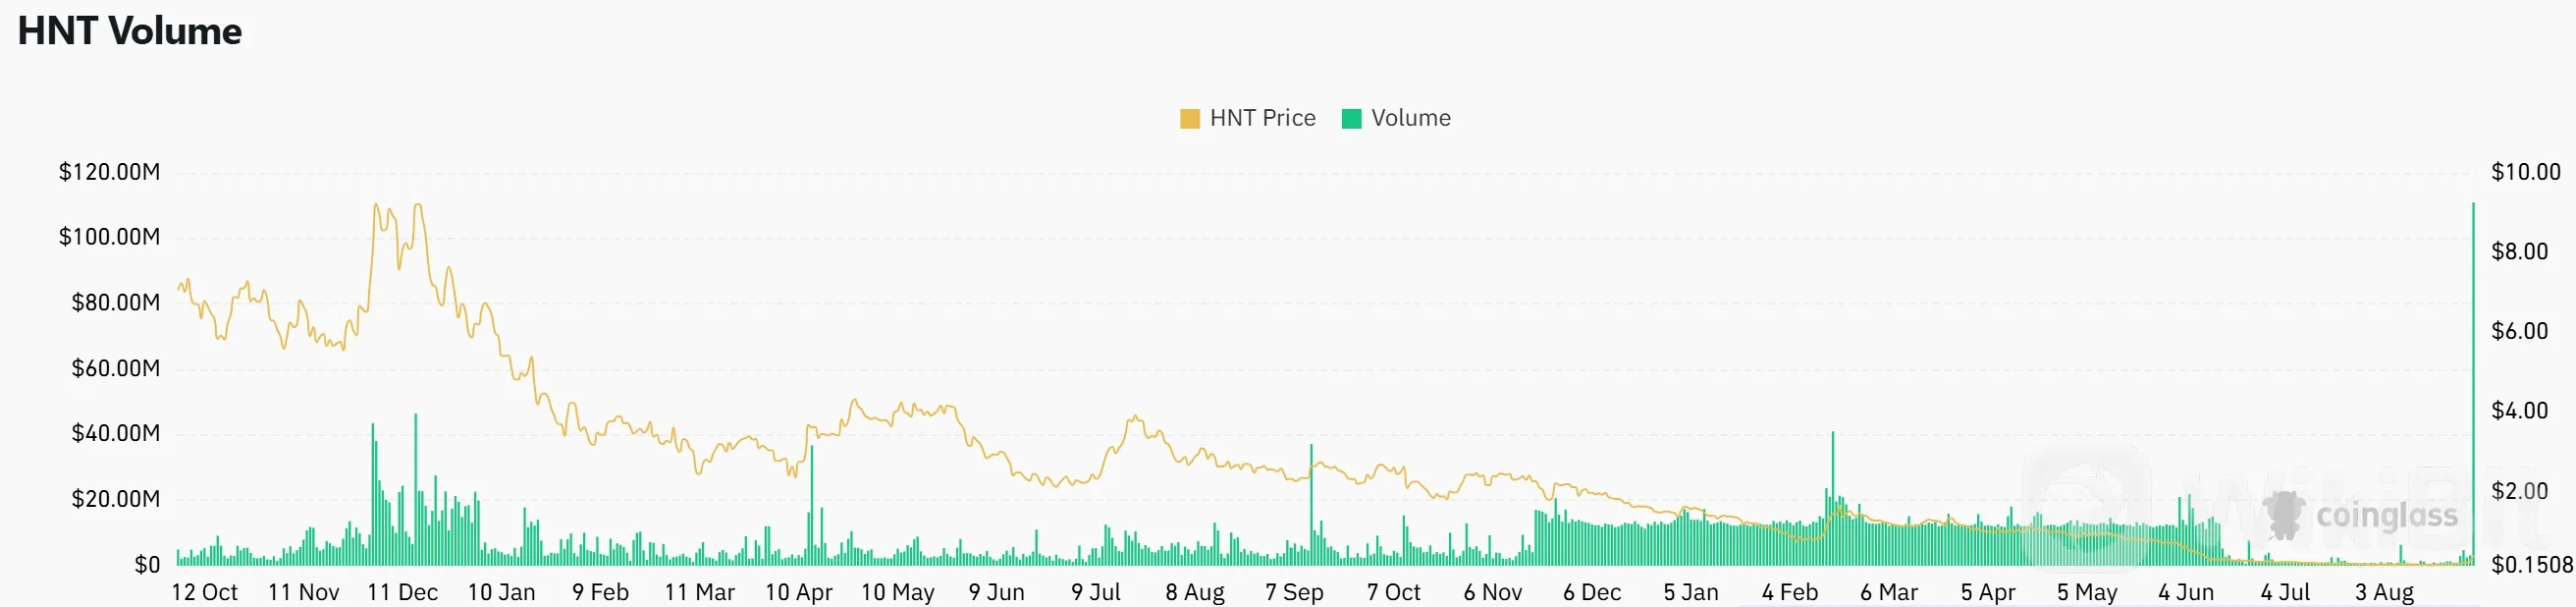2576x607 pixels.
Task: Click the 12 Oct date label
Action: [205, 593]
